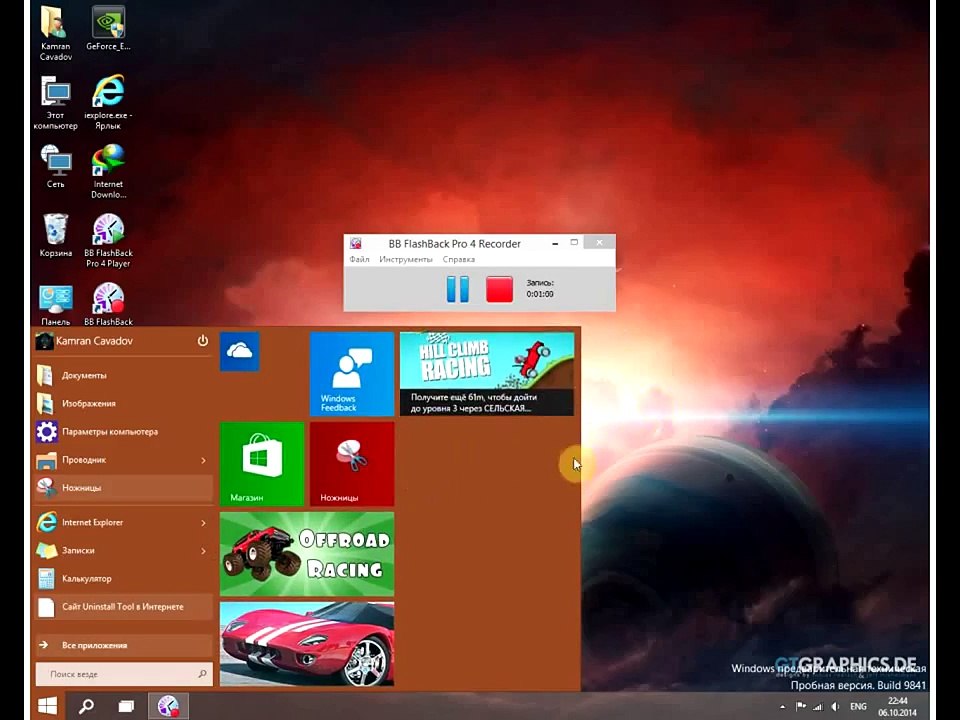This screenshot has height=720, width=960.
Task: Open the Магазин store tile
Action: click(262, 464)
